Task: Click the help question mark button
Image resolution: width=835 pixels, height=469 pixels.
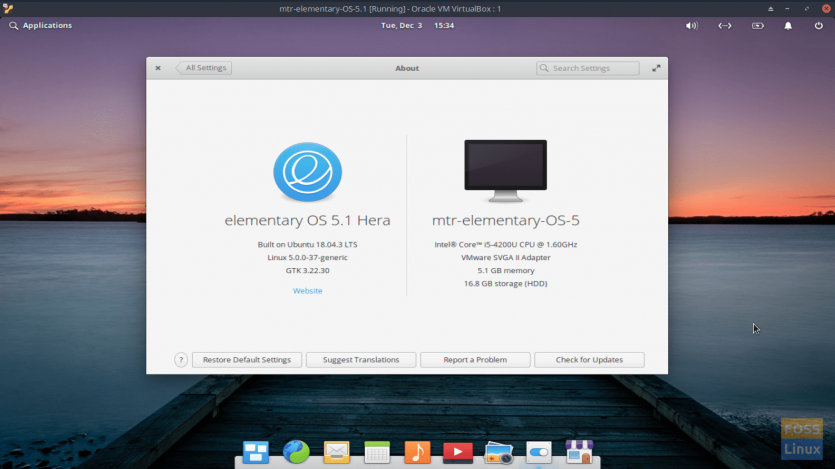Action: (181, 360)
